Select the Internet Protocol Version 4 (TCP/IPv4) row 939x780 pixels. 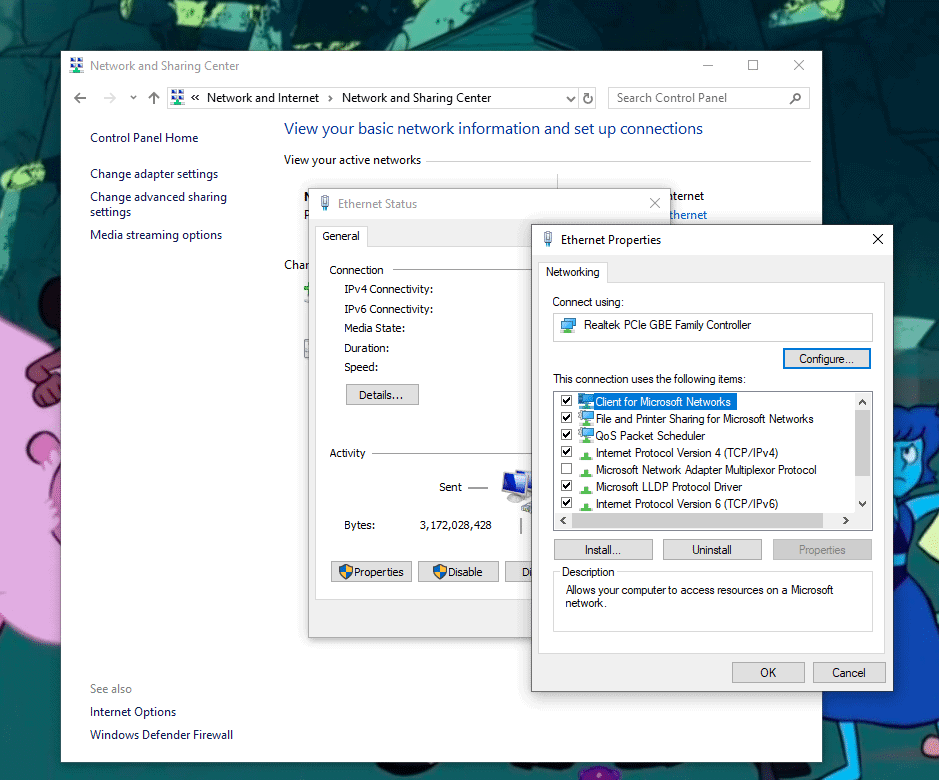tap(687, 453)
